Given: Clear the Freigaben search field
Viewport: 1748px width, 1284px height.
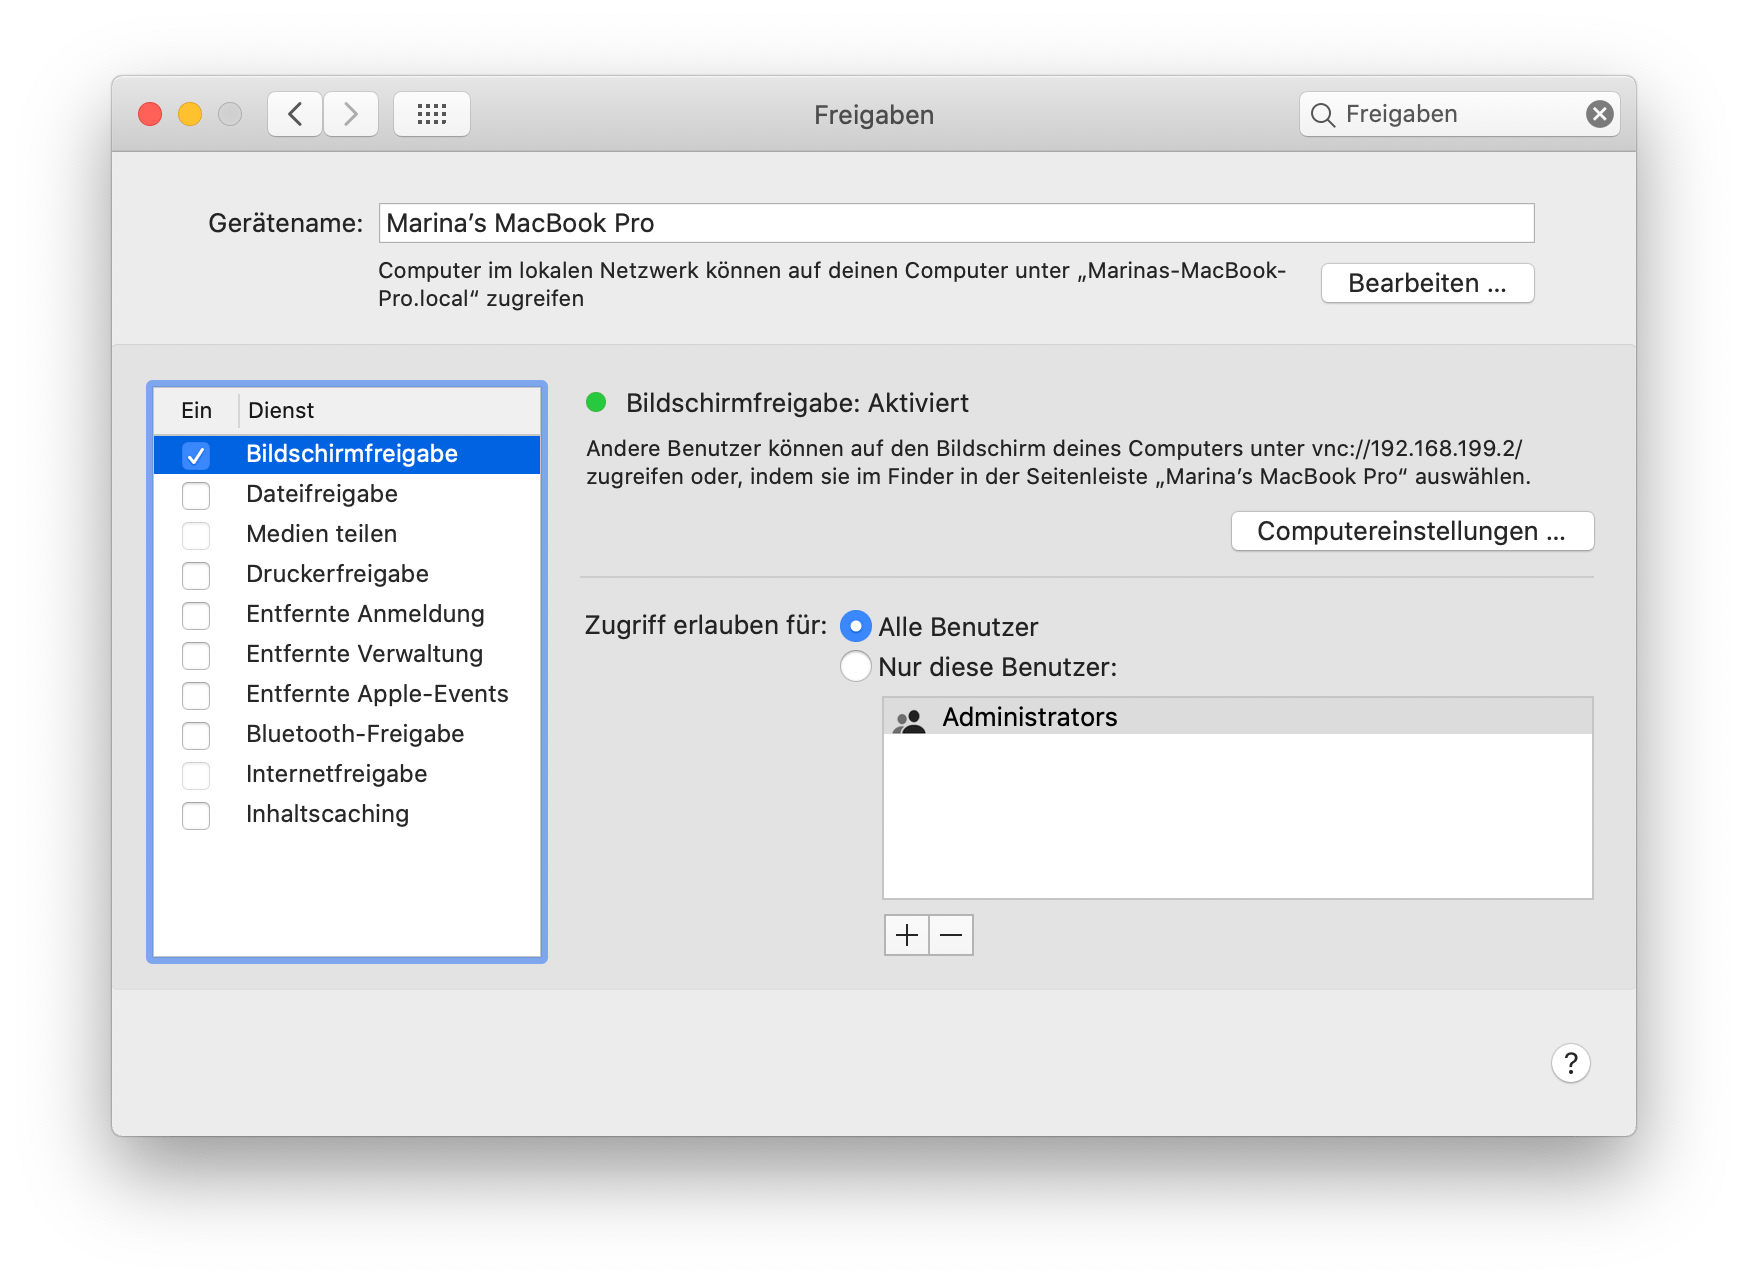Looking at the screenshot, I should [1599, 114].
